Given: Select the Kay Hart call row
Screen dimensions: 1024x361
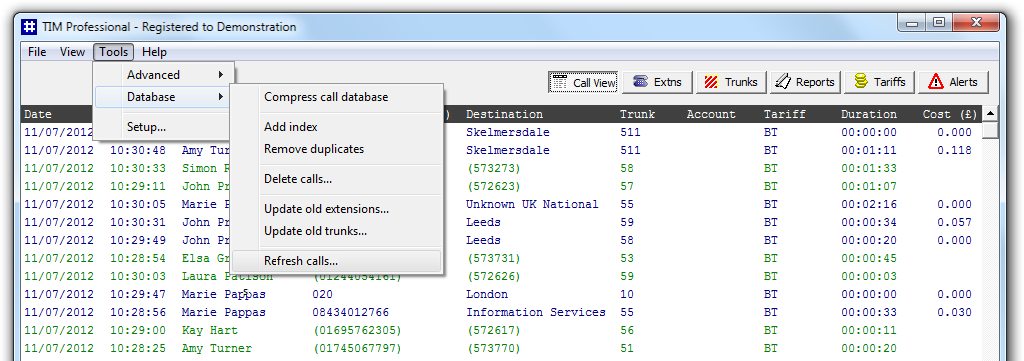Looking at the screenshot, I should coord(502,330).
